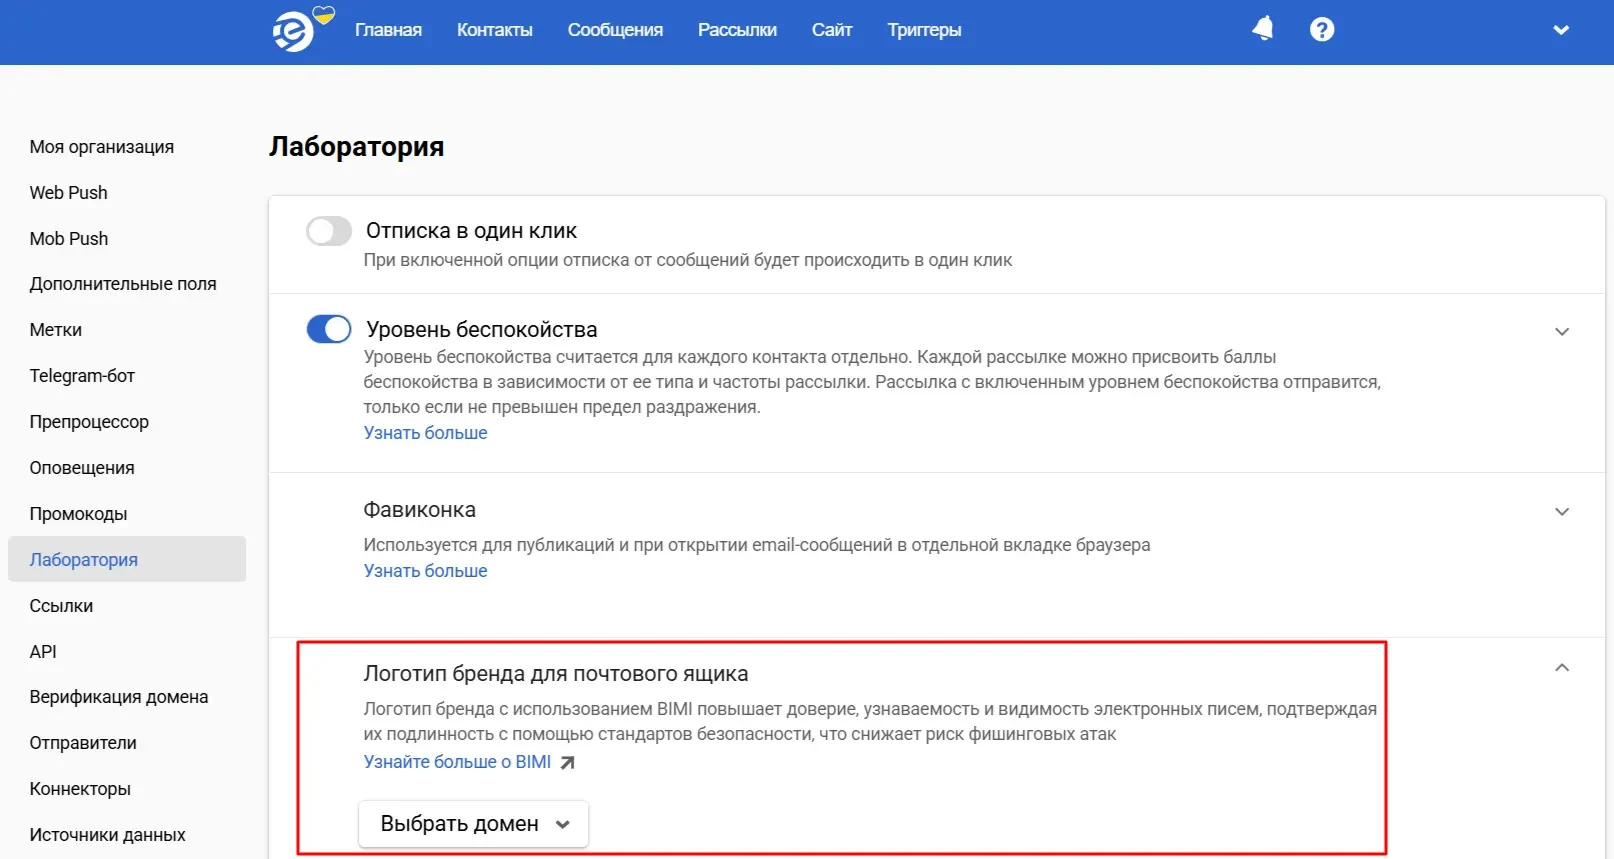The image size is (1614, 859).
Task: Open the help question mark icon
Action: (x=1321, y=30)
